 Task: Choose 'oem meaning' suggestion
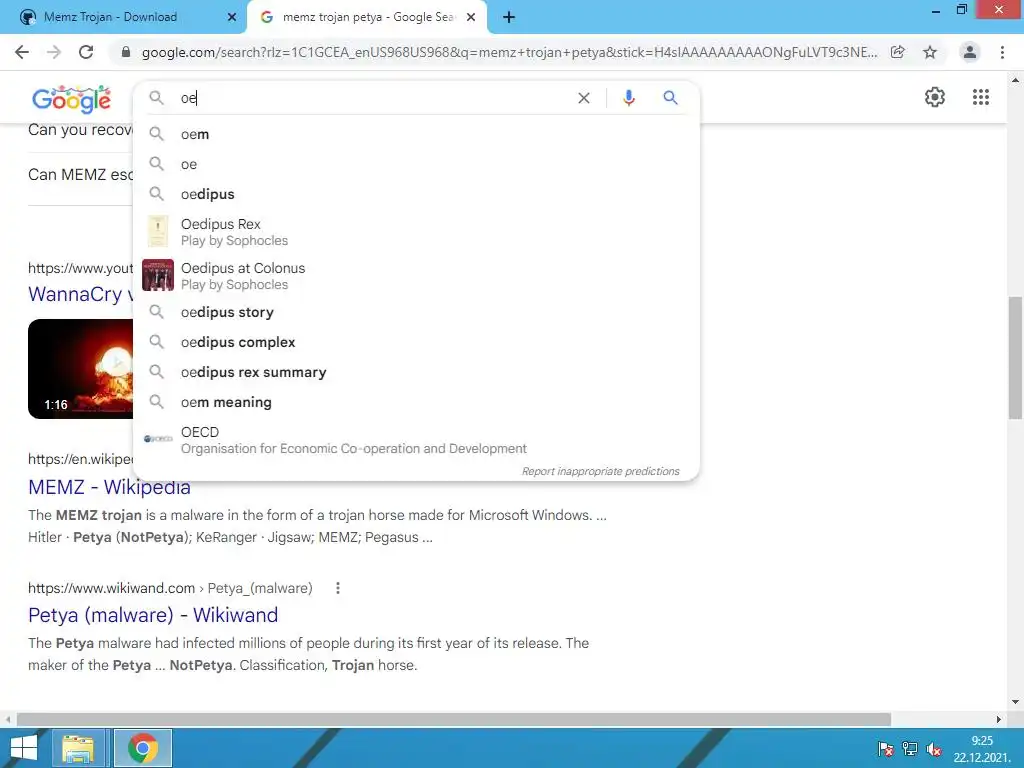(416, 402)
